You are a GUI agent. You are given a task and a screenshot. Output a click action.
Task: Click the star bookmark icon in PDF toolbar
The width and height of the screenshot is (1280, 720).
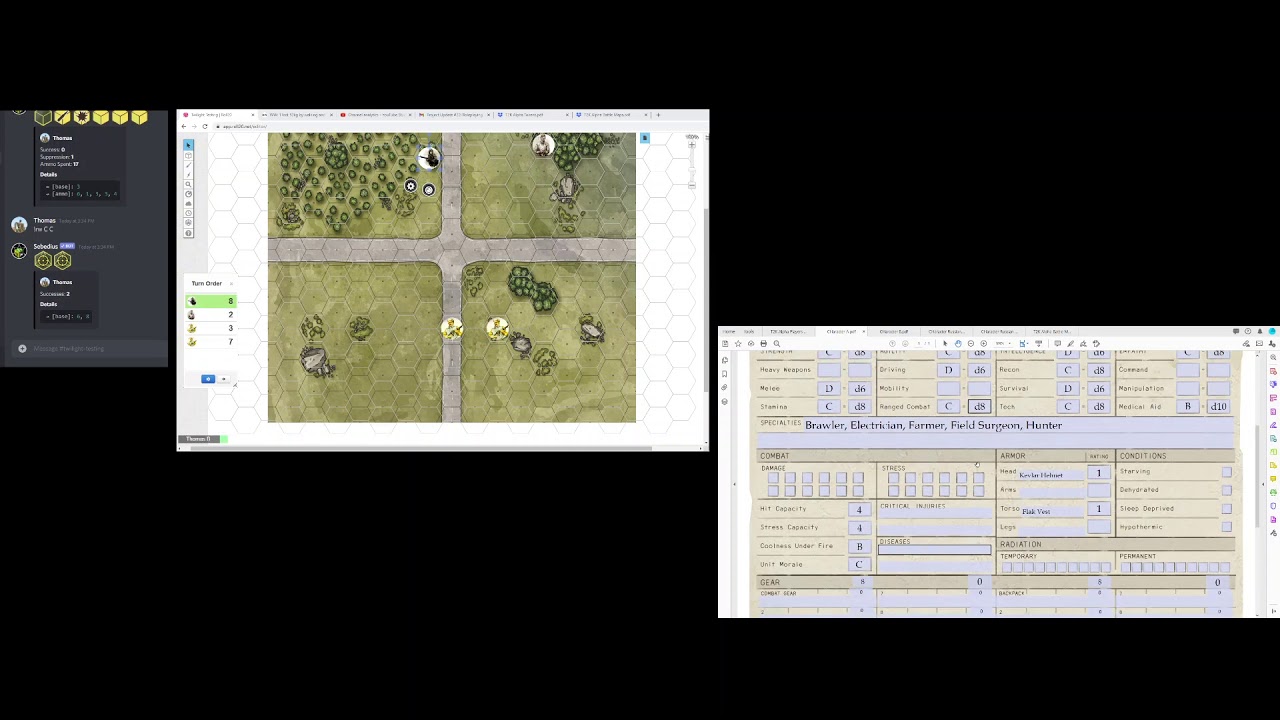click(738, 344)
